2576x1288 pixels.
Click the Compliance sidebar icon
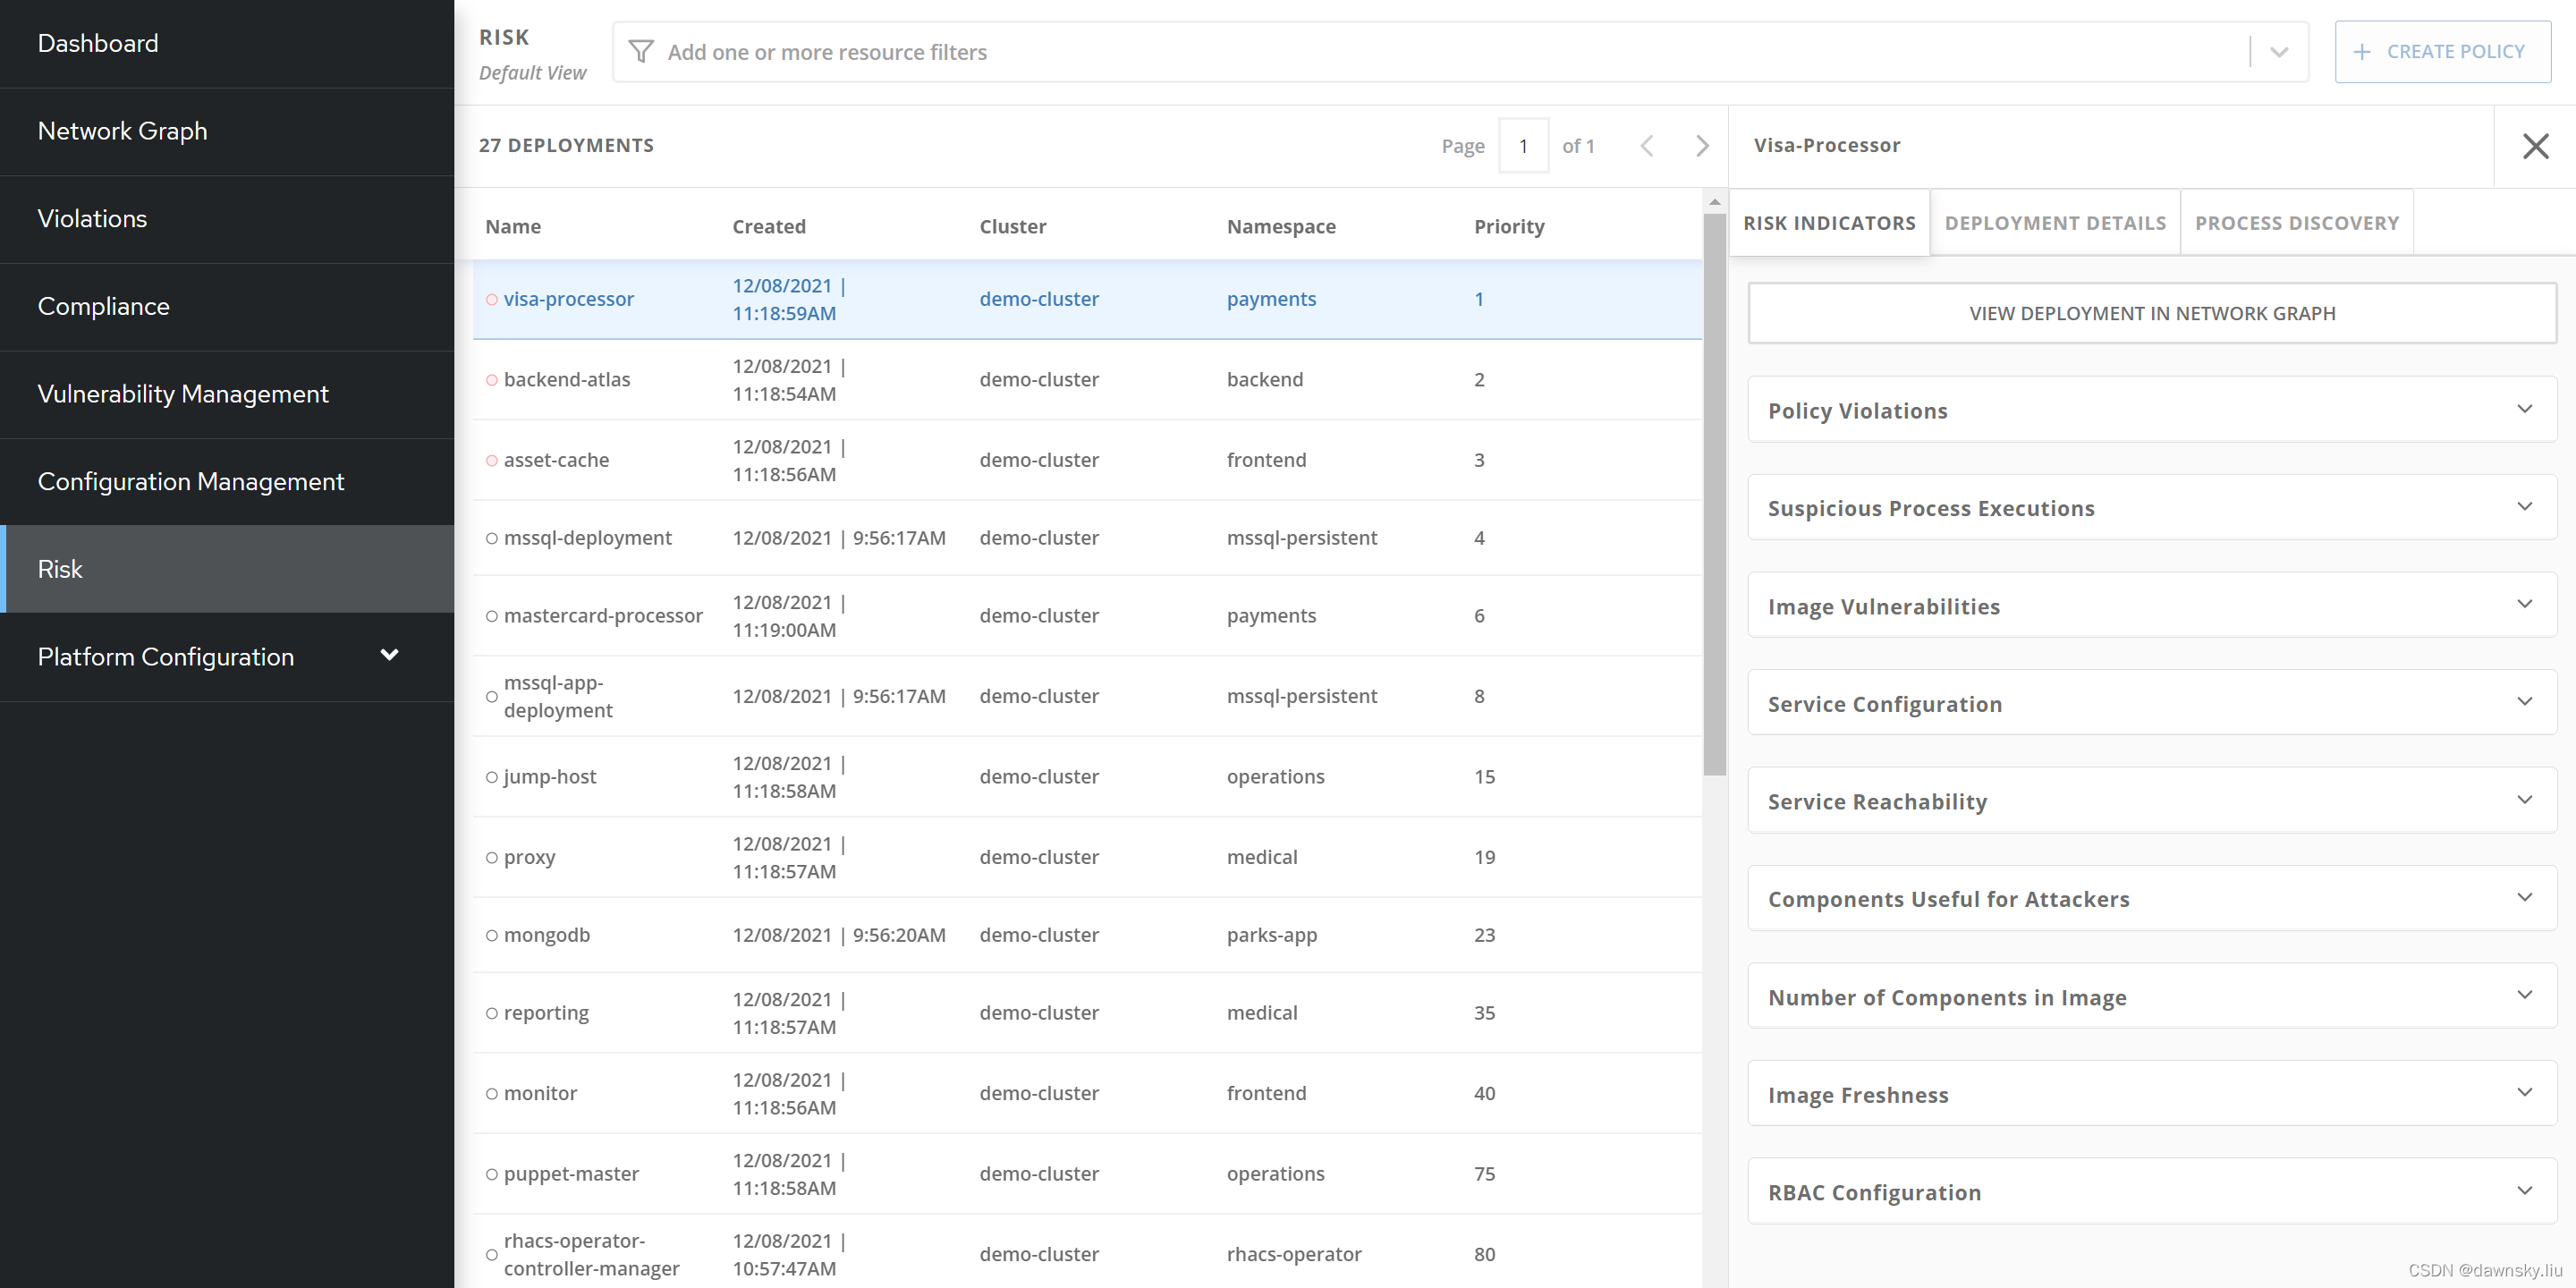[104, 304]
